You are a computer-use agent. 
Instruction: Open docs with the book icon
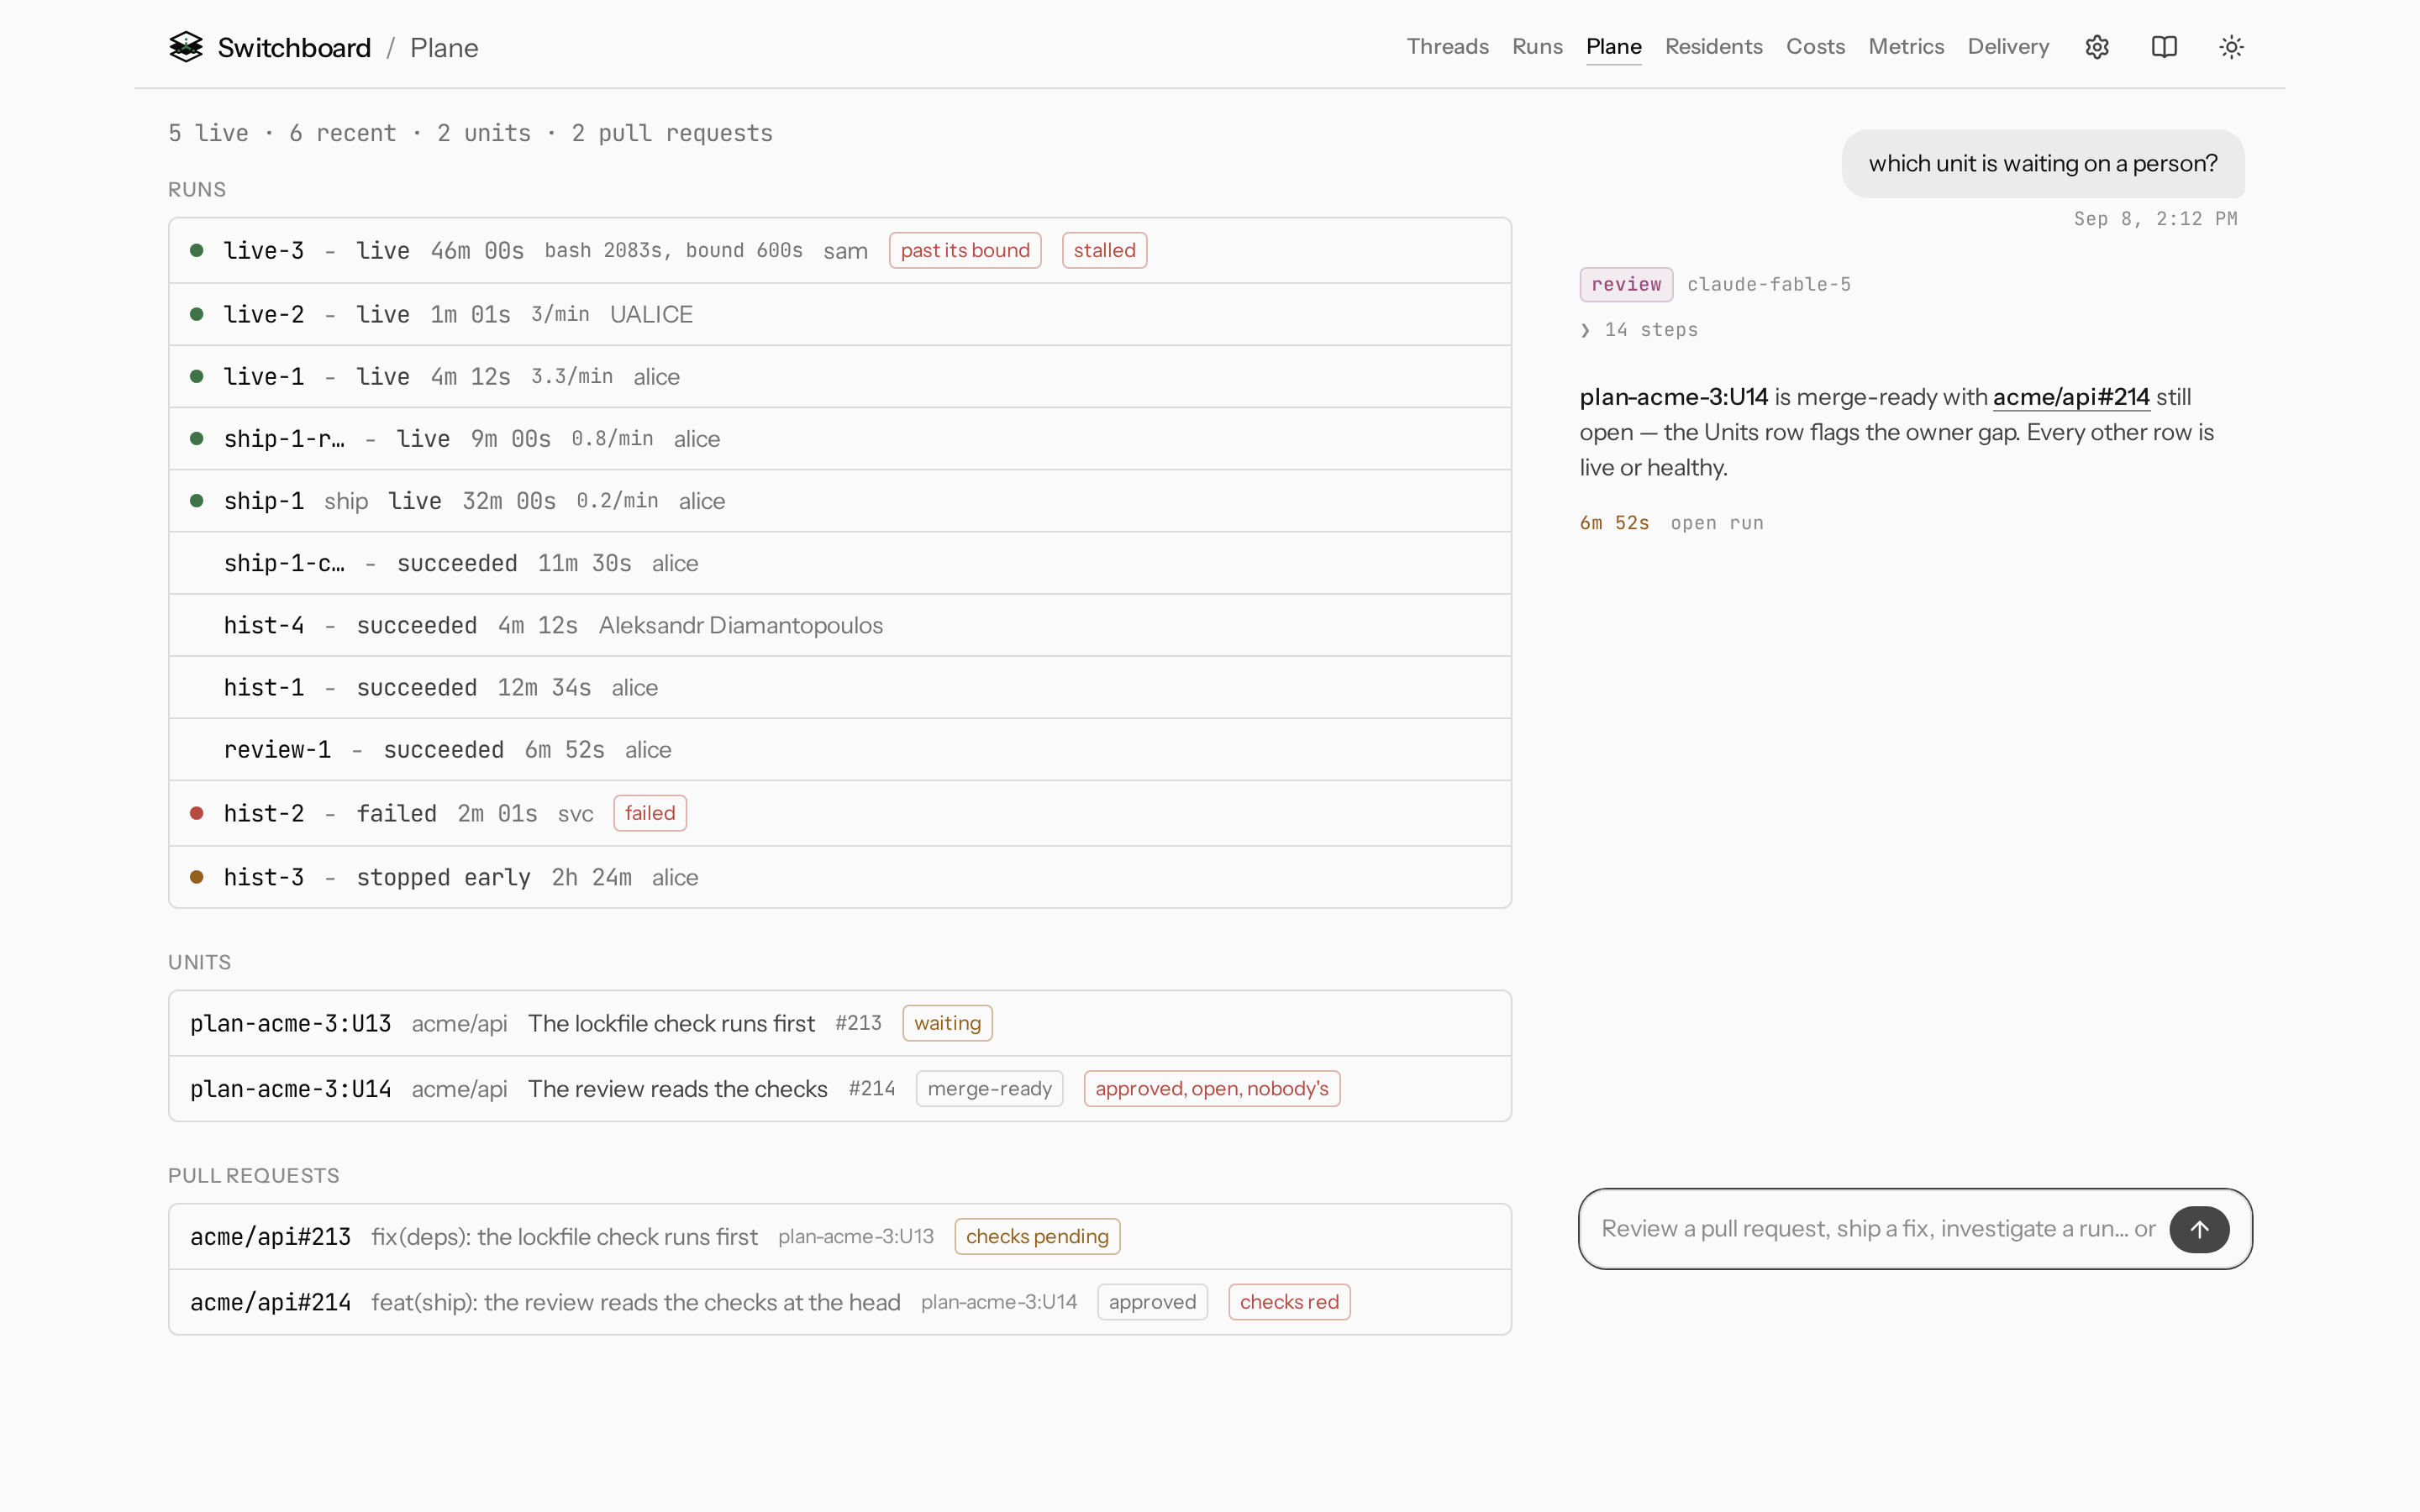pyautogui.click(x=2164, y=47)
